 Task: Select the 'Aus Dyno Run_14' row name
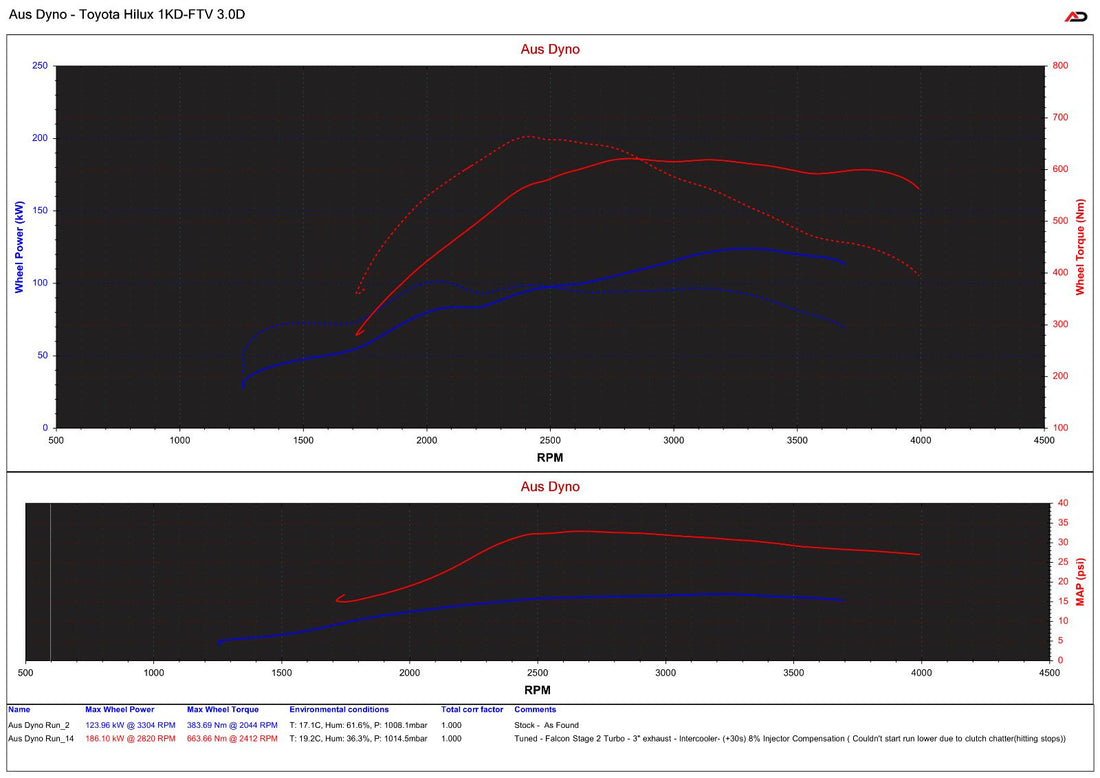pyautogui.click(x=43, y=738)
